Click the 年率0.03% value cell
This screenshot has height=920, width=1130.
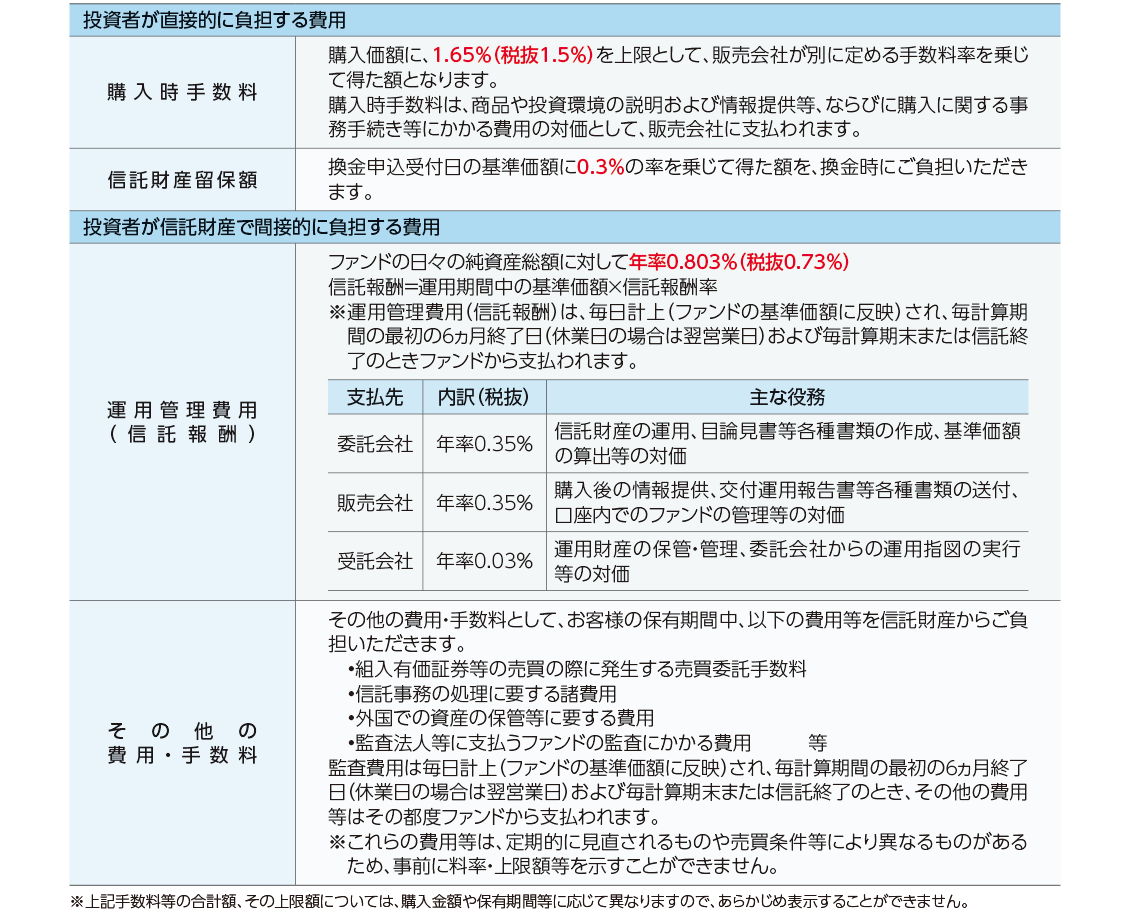point(484,561)
